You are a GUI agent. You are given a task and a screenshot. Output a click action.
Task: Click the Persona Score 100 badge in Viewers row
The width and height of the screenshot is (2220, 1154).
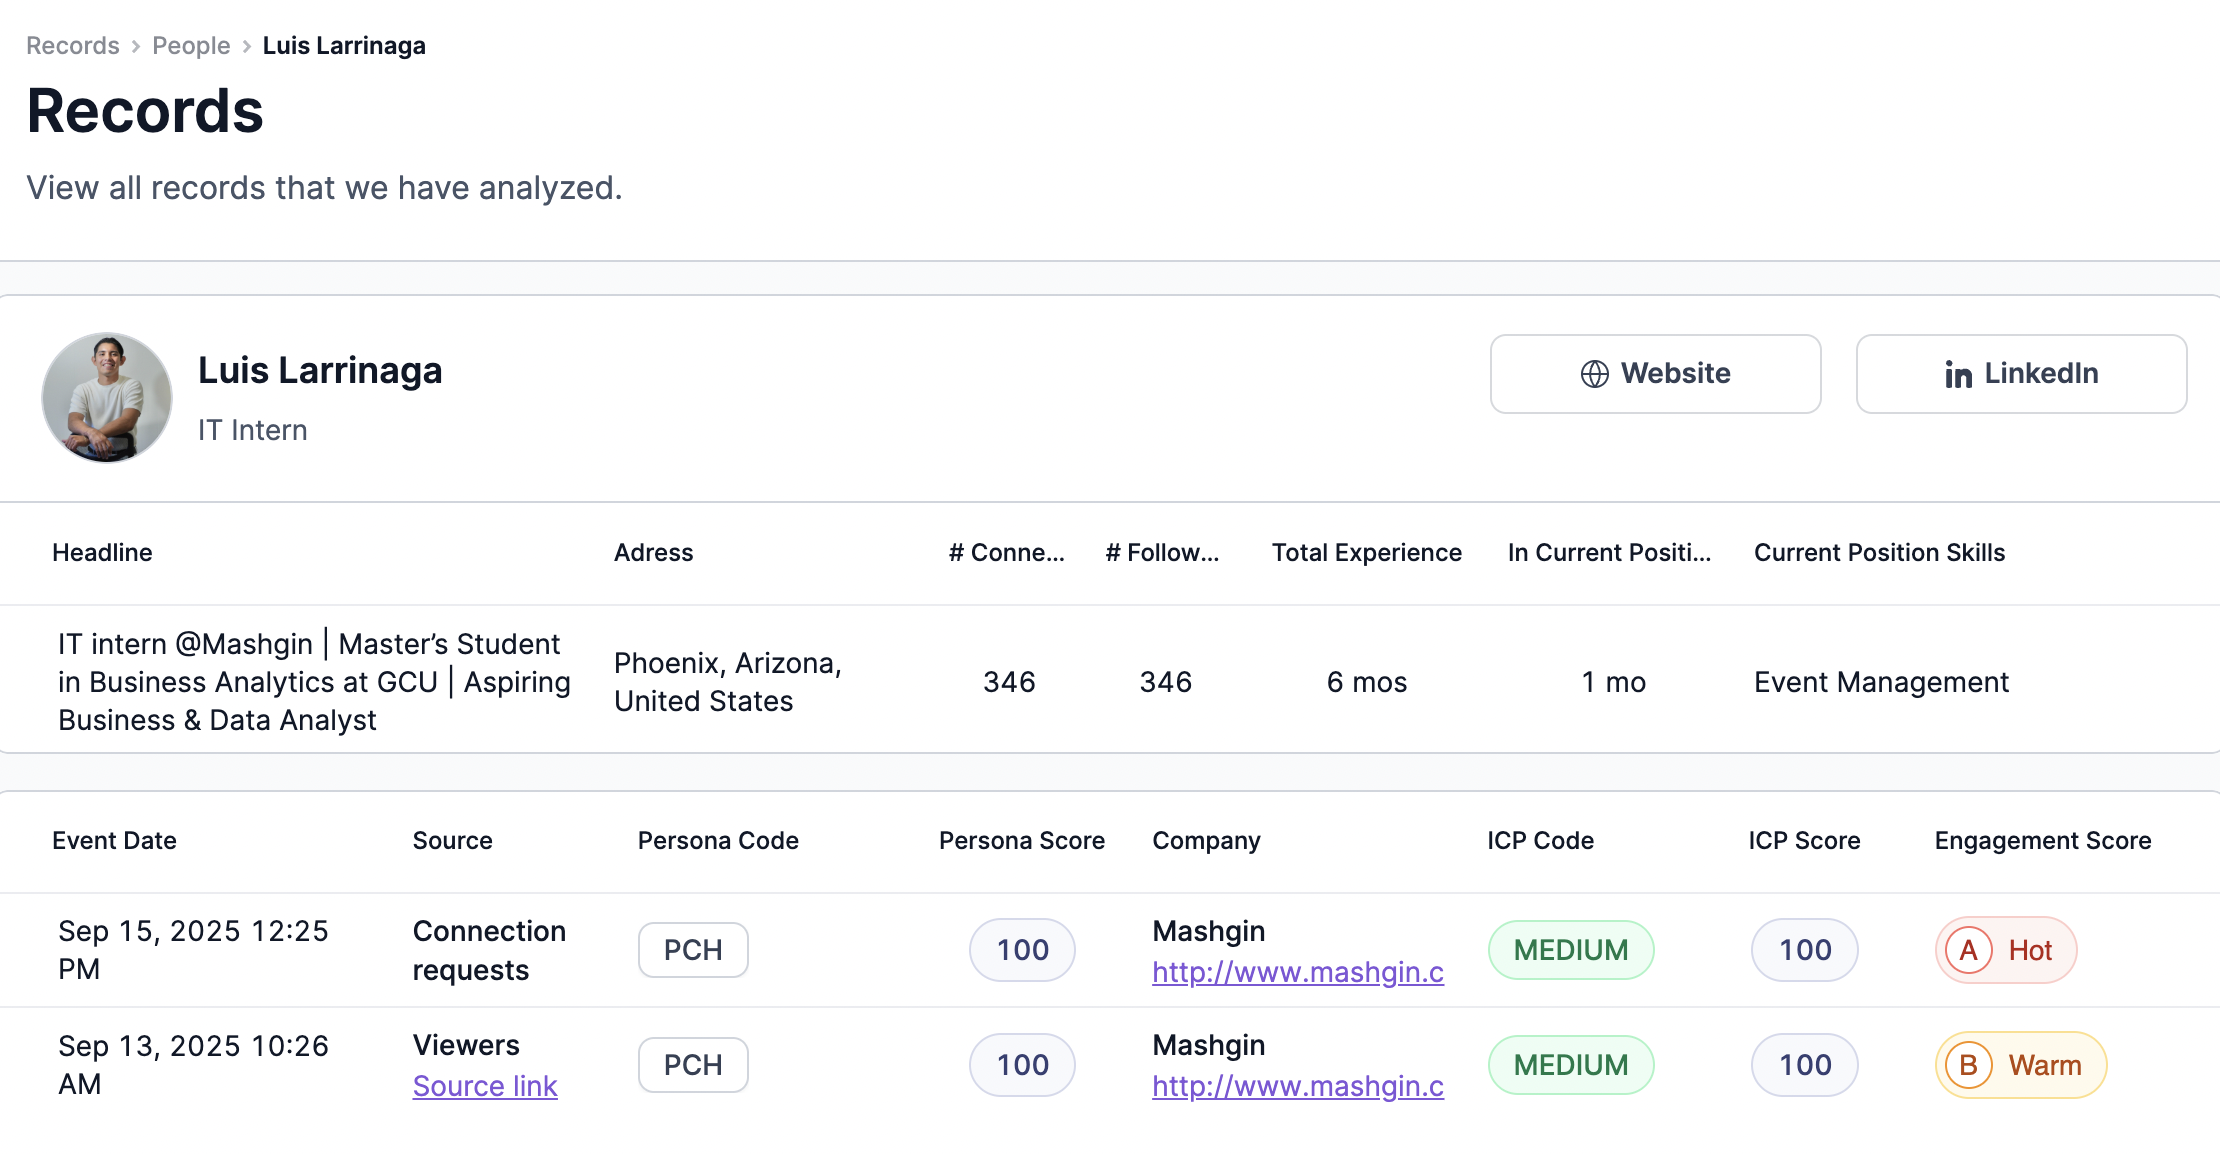tap(1022, 1065)
